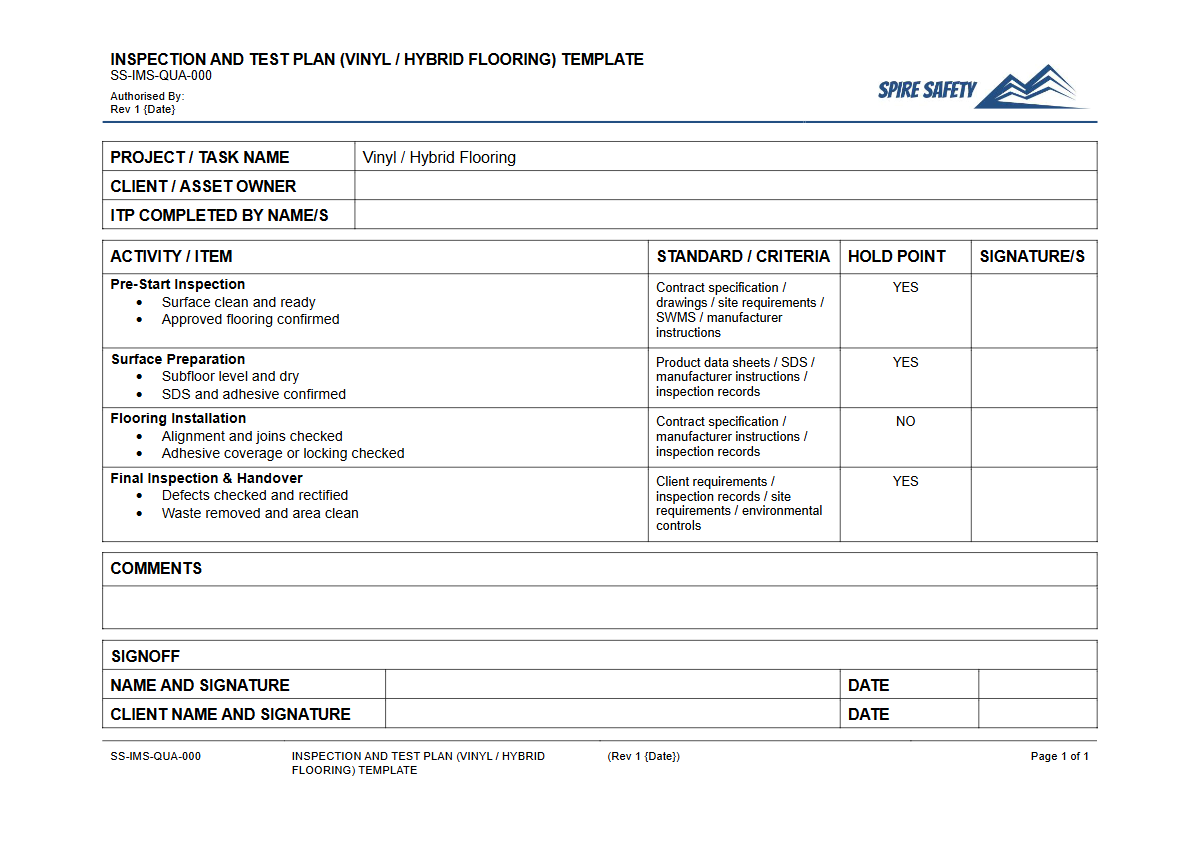This screenshot has height=849, width=1200.
Task: Click the Spire Safety logo
Action: (x=984, y=88)
